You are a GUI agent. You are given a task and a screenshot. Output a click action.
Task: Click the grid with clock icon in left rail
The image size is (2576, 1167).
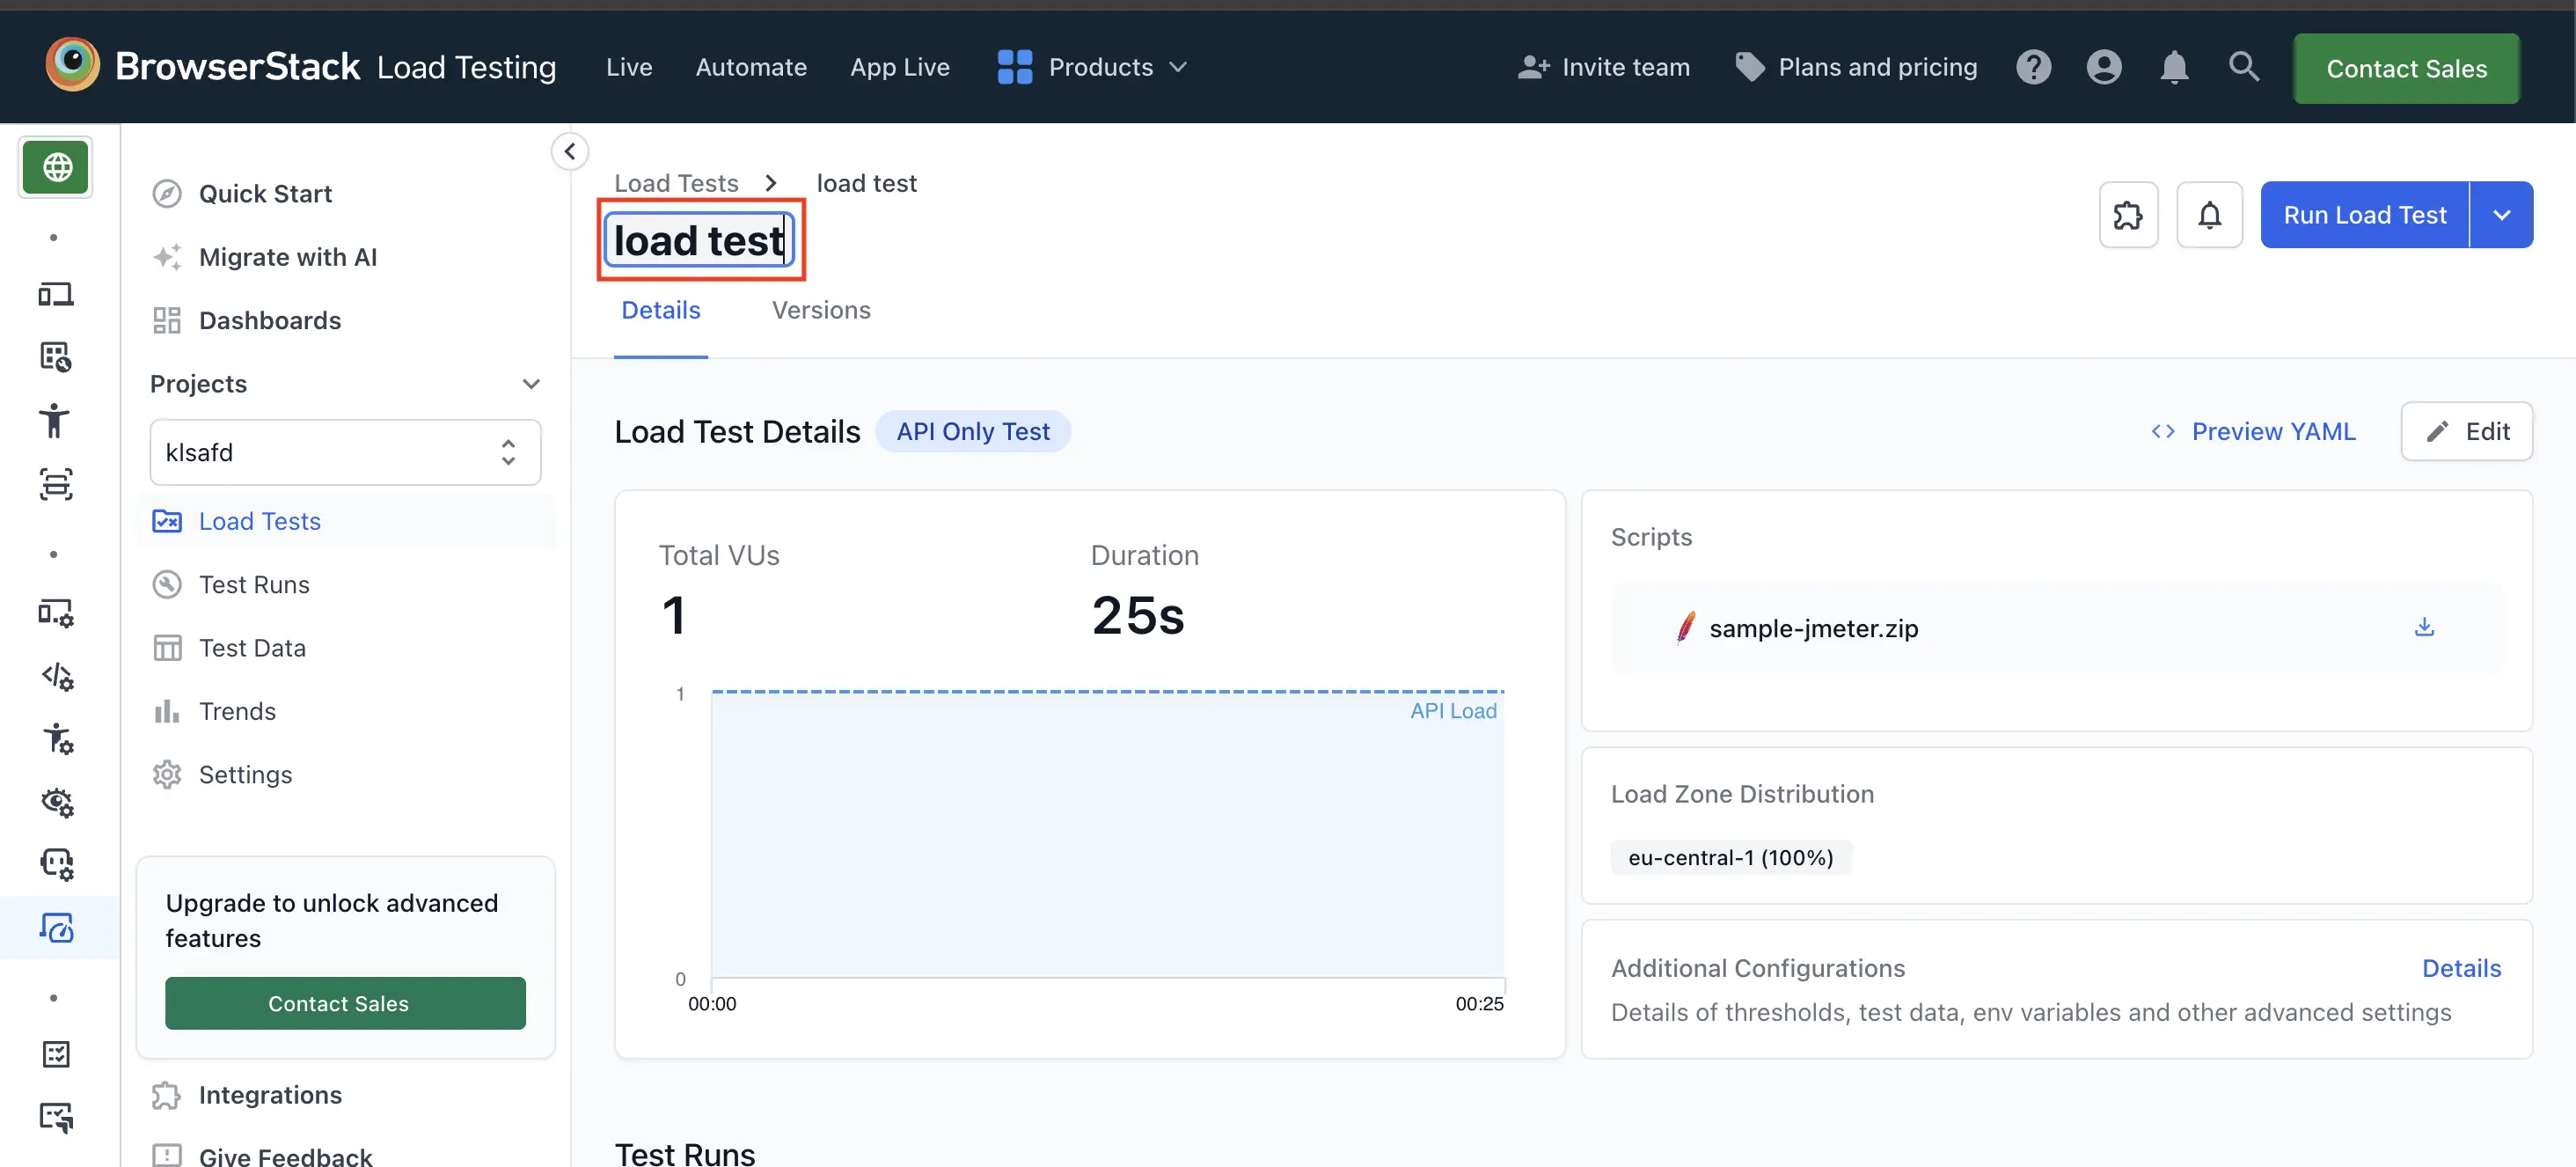click(56, 357)
